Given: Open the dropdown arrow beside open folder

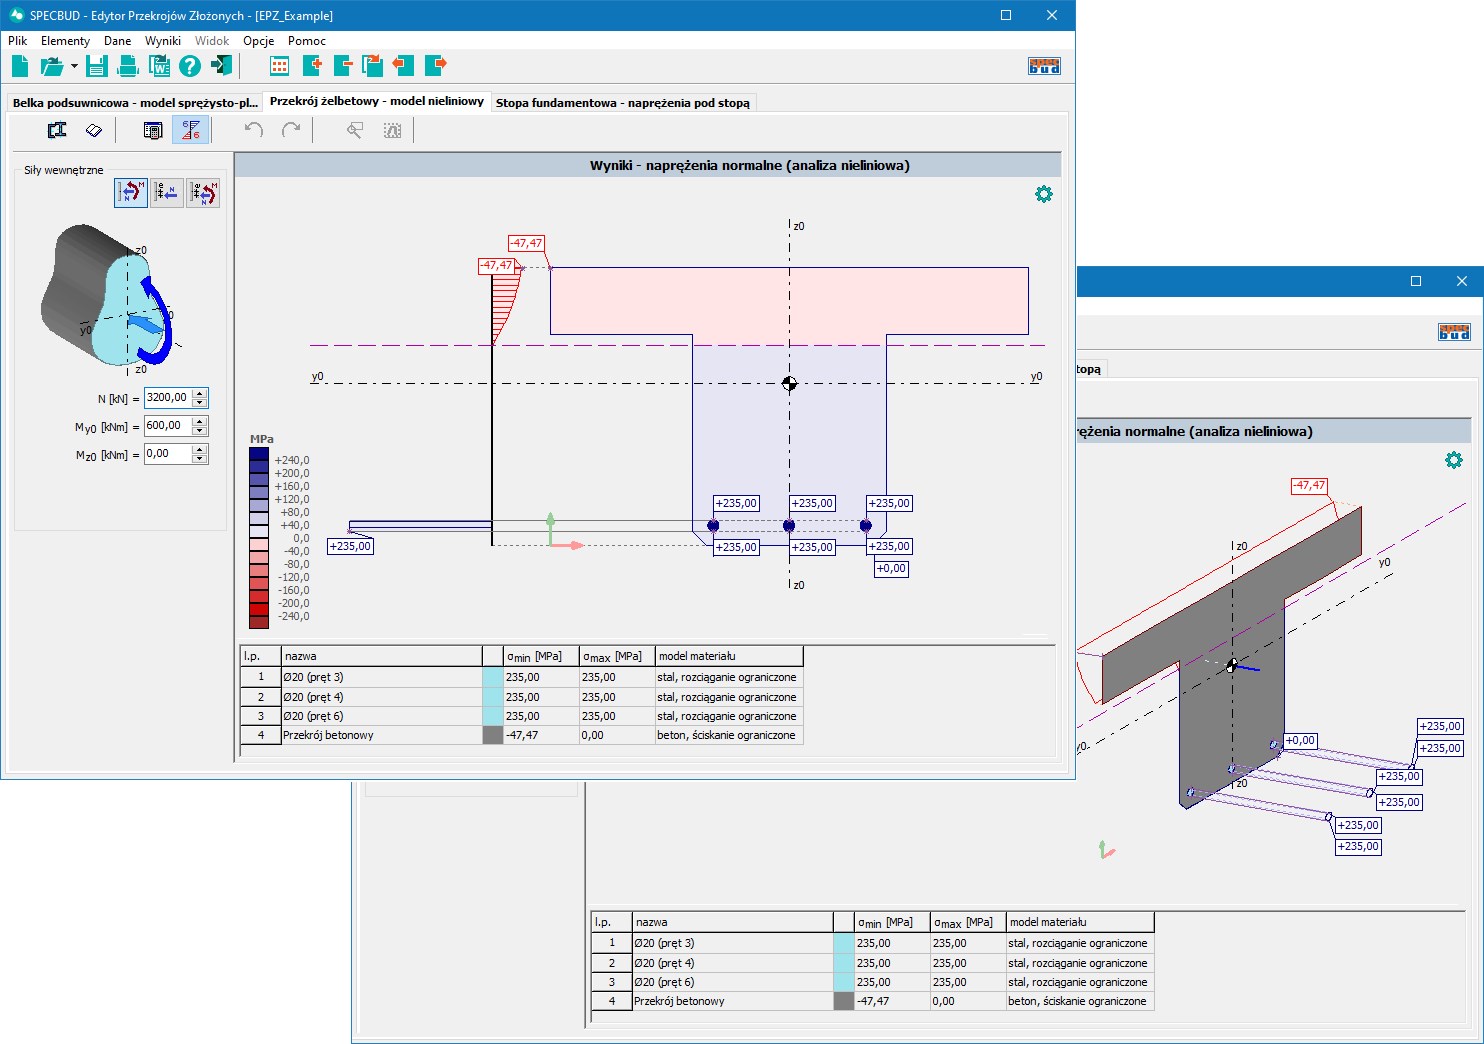Looking at the screenshot, I should pos(74,67).
